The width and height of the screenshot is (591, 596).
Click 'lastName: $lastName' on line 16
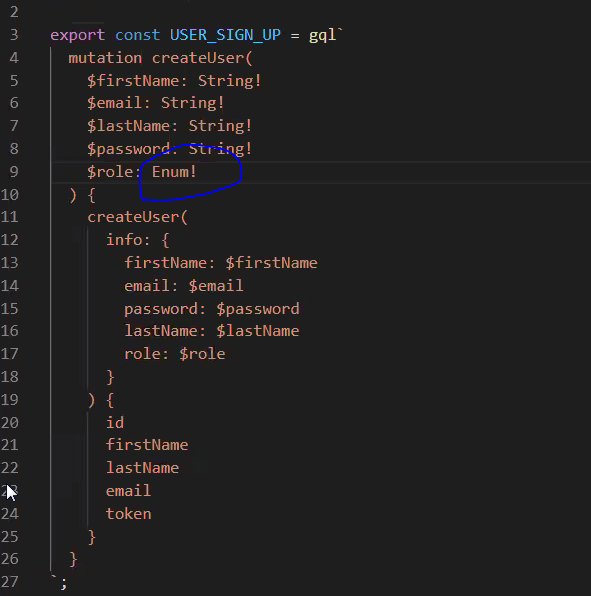pyautogui.click(x=212, y=331)
